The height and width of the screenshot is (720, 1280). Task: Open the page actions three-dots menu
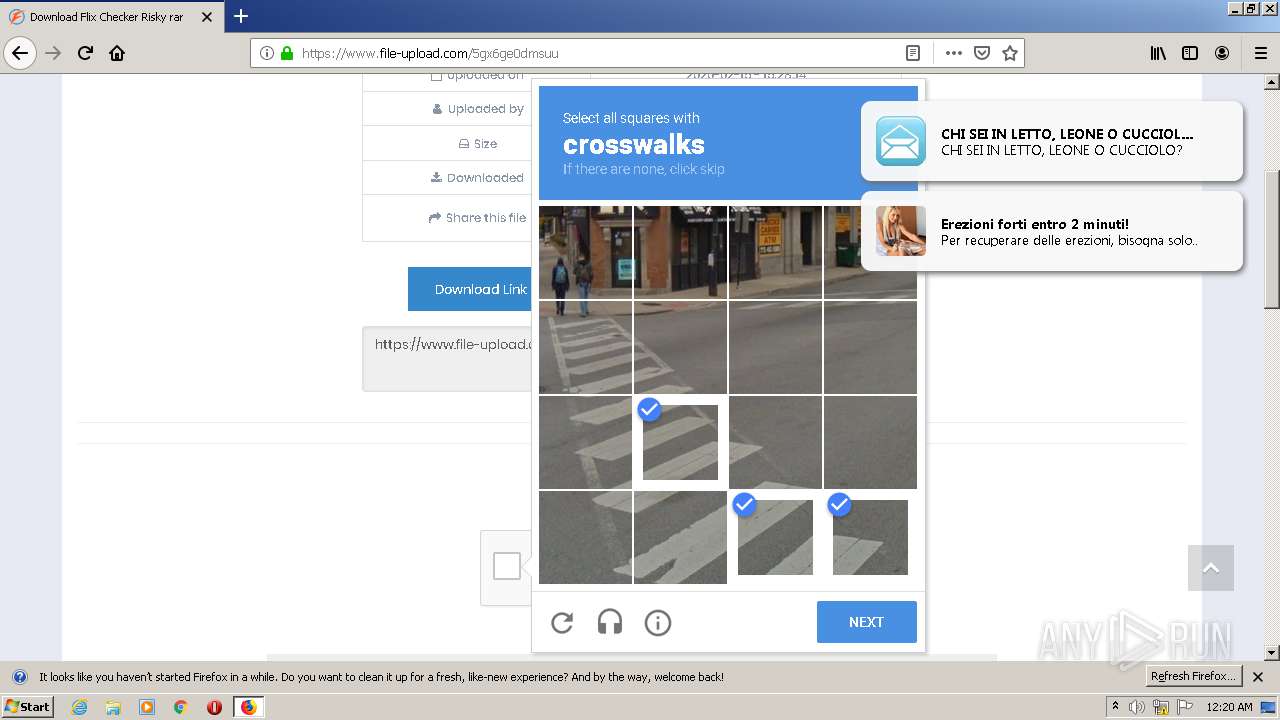(x=953, y=53)
